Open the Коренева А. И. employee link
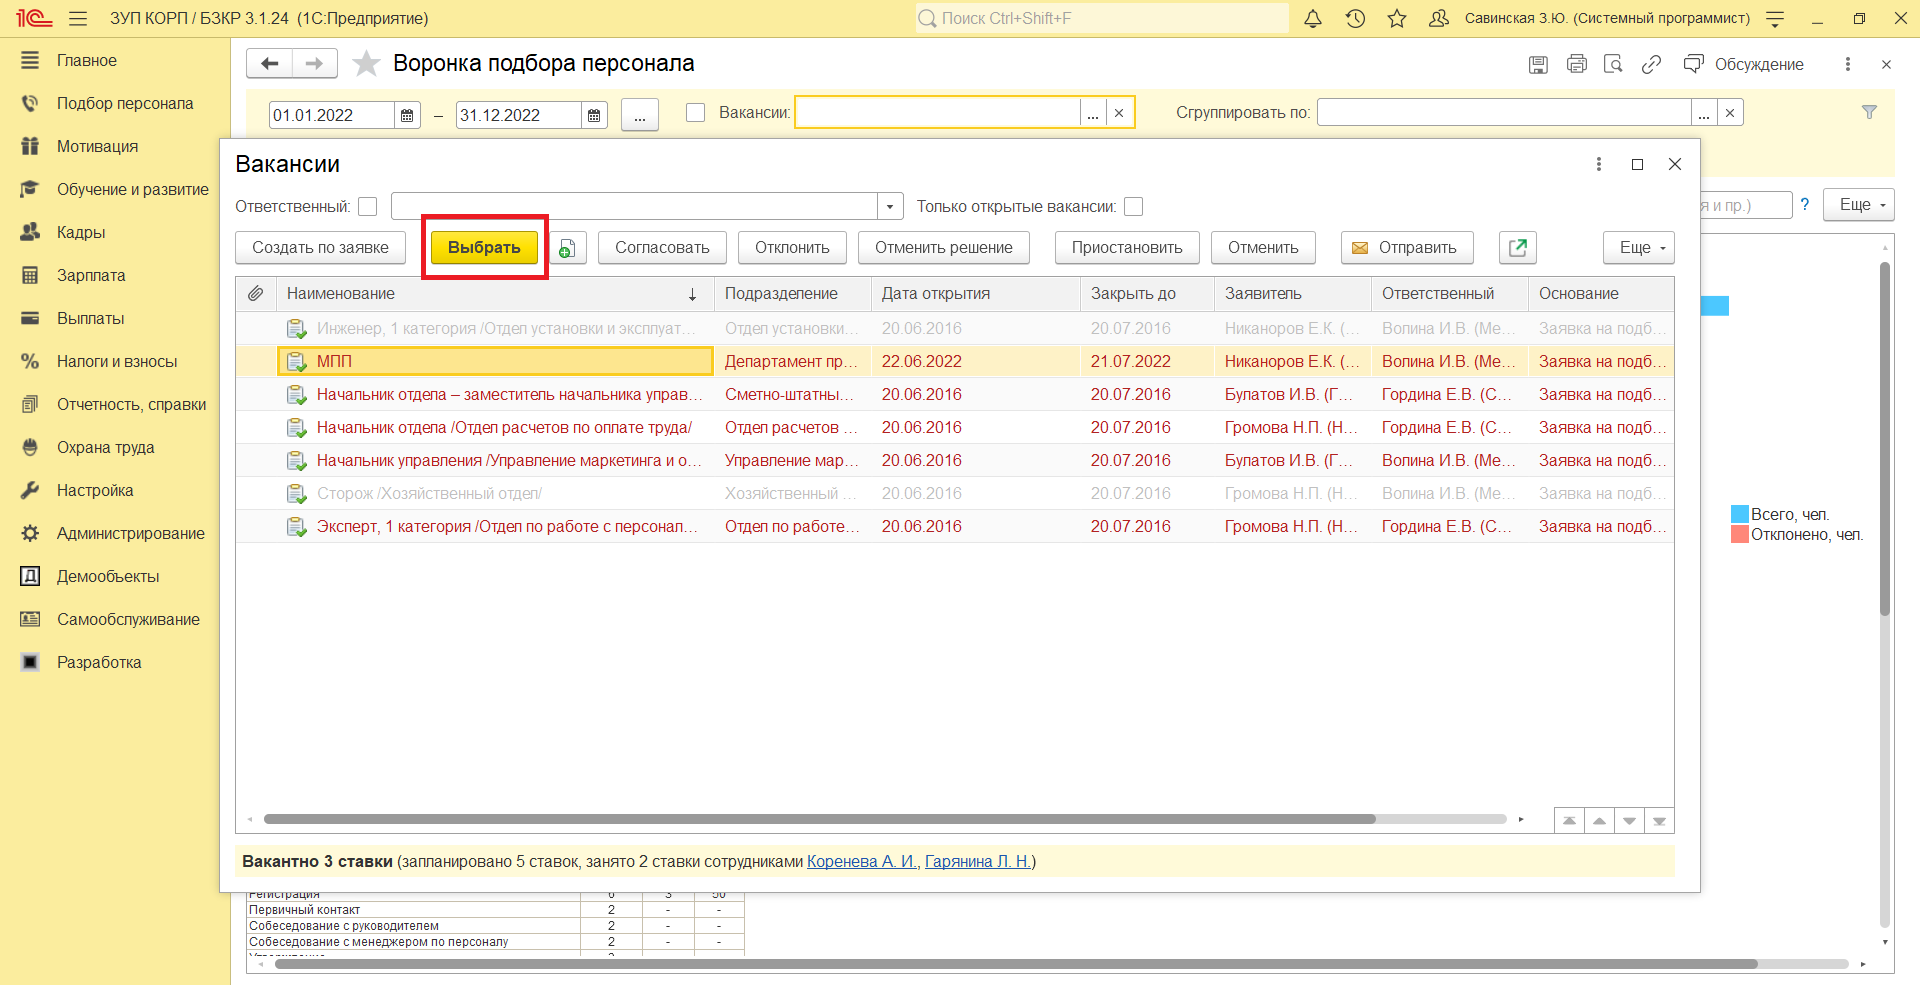The image size is (1920, 985). coord(861,862)
